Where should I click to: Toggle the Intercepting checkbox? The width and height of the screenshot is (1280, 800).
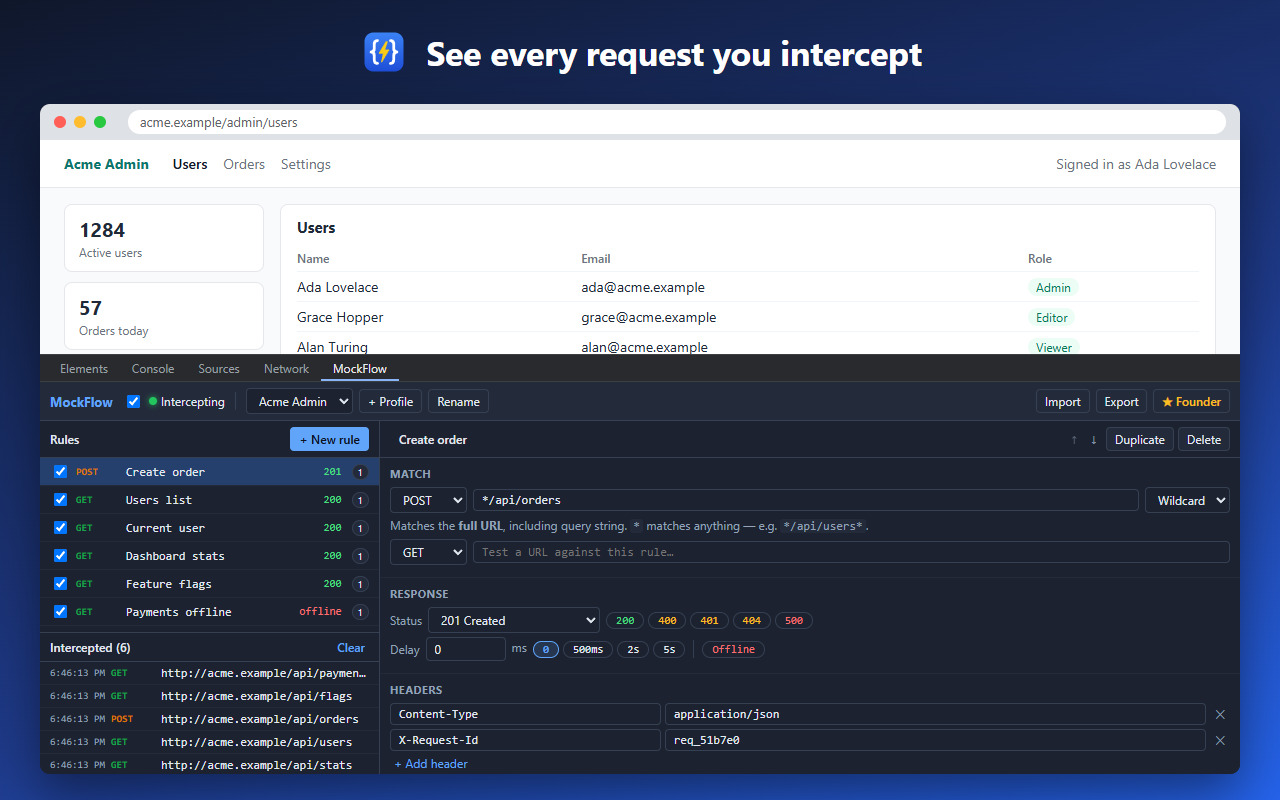pos(134,402)
